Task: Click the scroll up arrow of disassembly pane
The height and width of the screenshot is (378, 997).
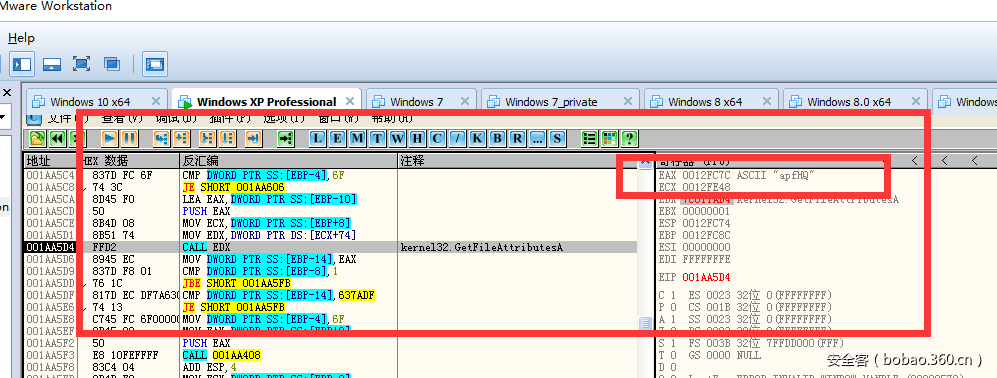Action: click(x=645, y=163)
